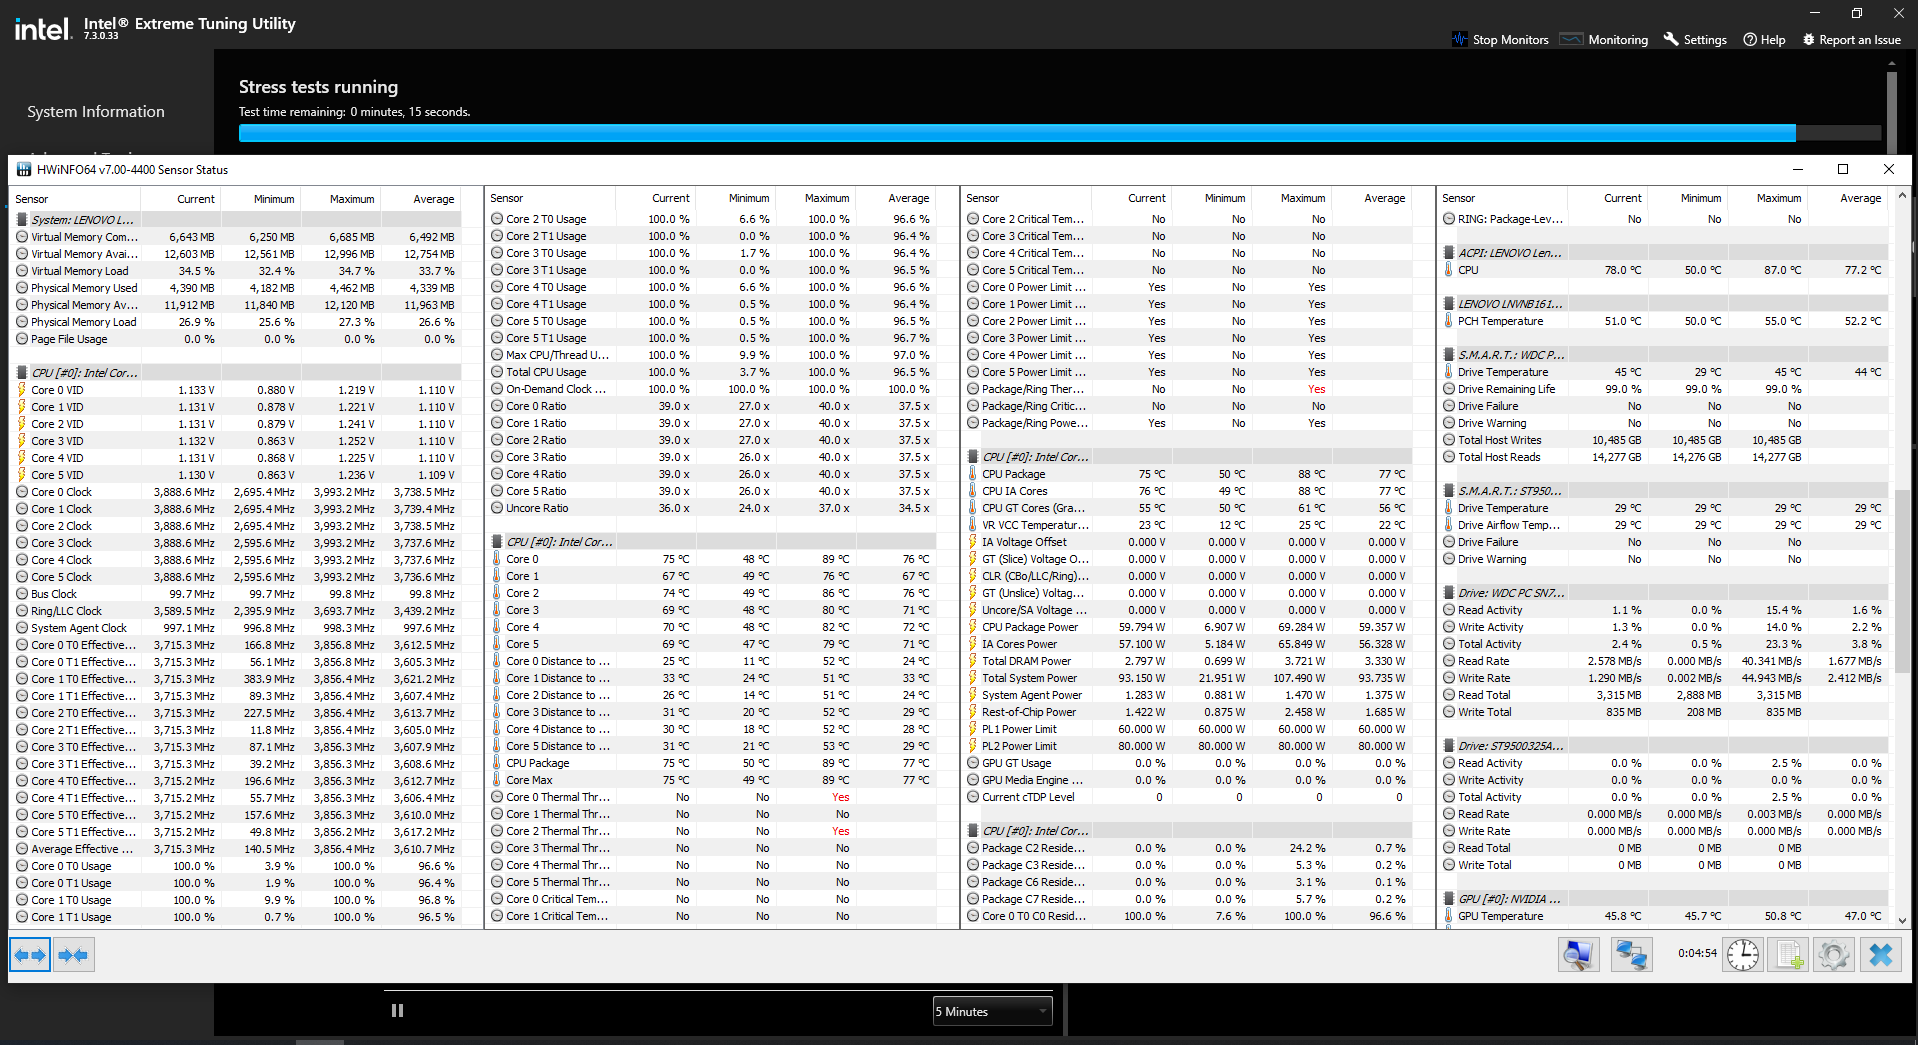The height and width of the screenshot is (1045, 1918).
Task: Reset elapsed time with clock icon
Action: click(x=1743, y=955)
